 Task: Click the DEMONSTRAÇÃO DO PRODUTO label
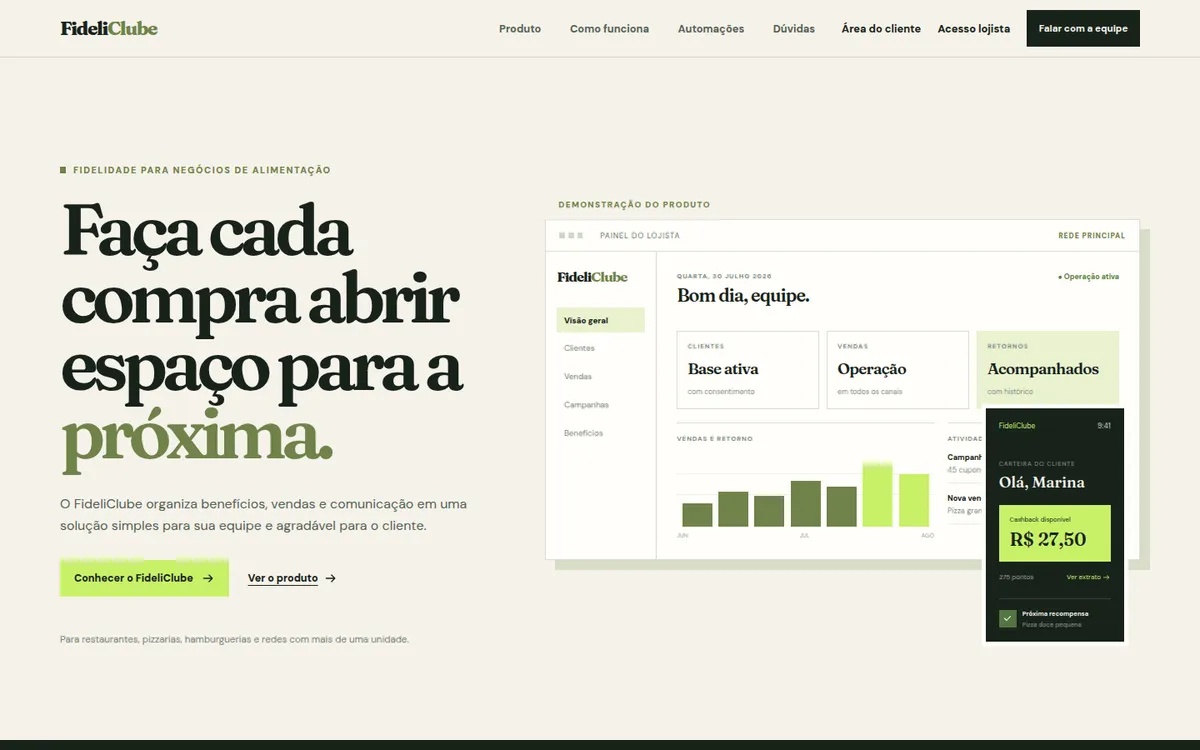coord(634,205)
